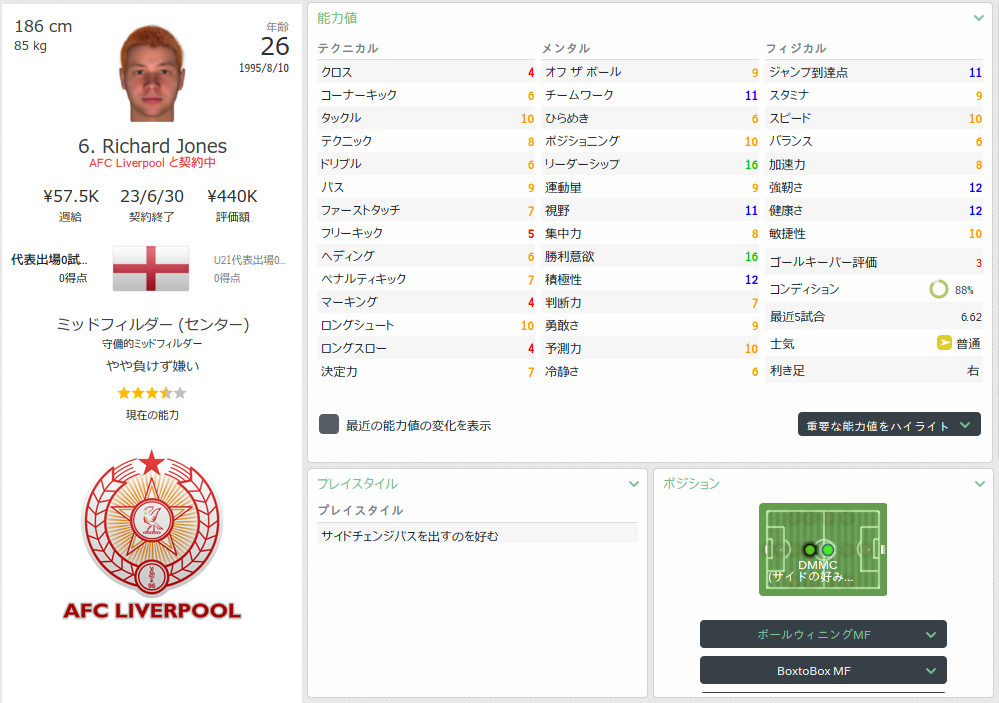Enable 最近の能力値の変化を表示 checkbox

click(x=329, y=424)
